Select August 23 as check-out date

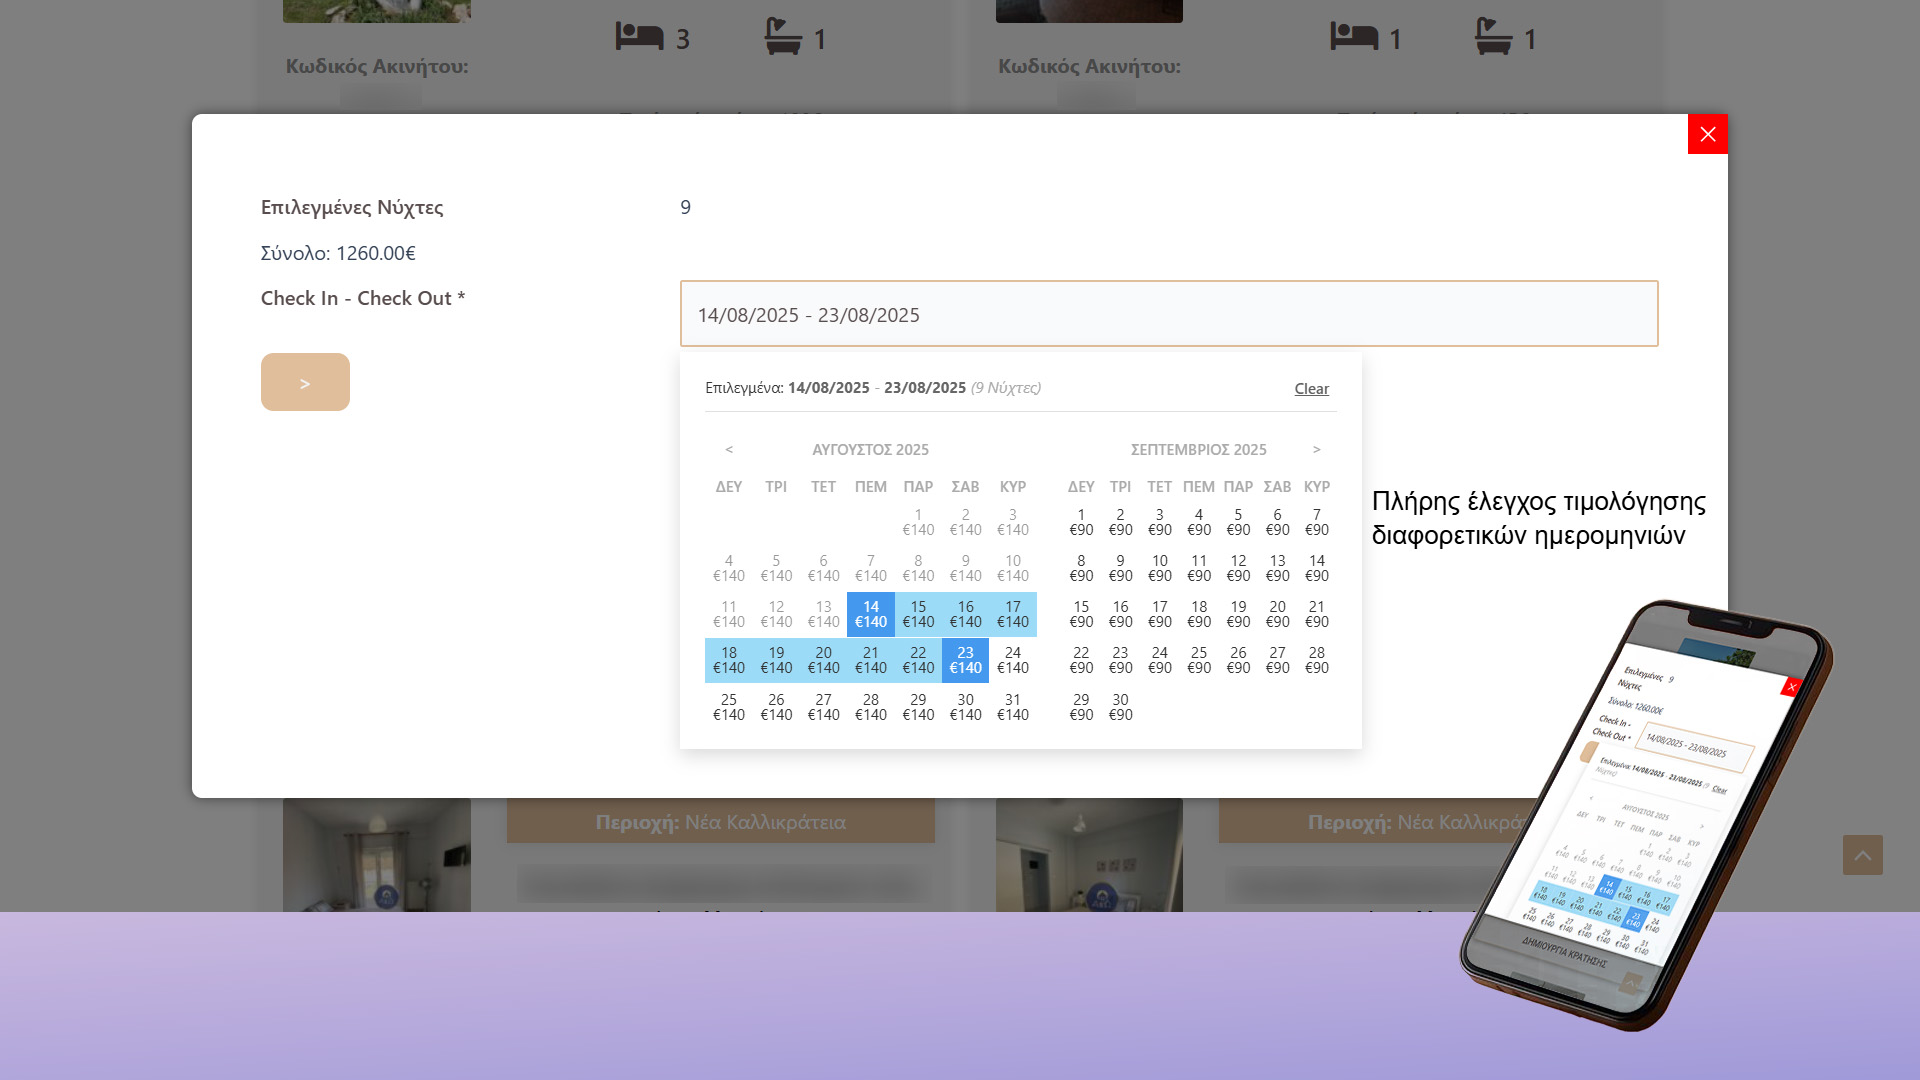tap(965, 660)
